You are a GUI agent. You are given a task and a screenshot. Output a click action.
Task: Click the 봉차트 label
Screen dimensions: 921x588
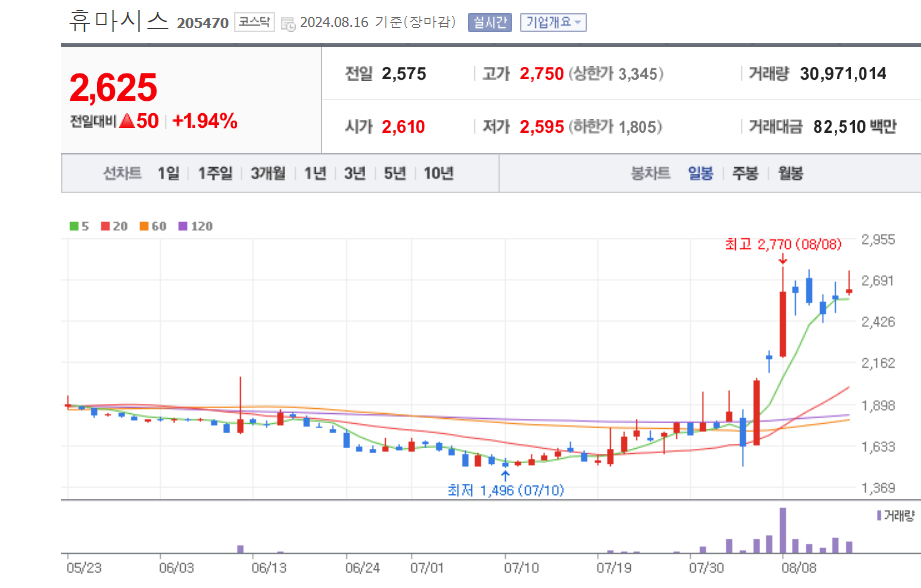coord(650,173)
